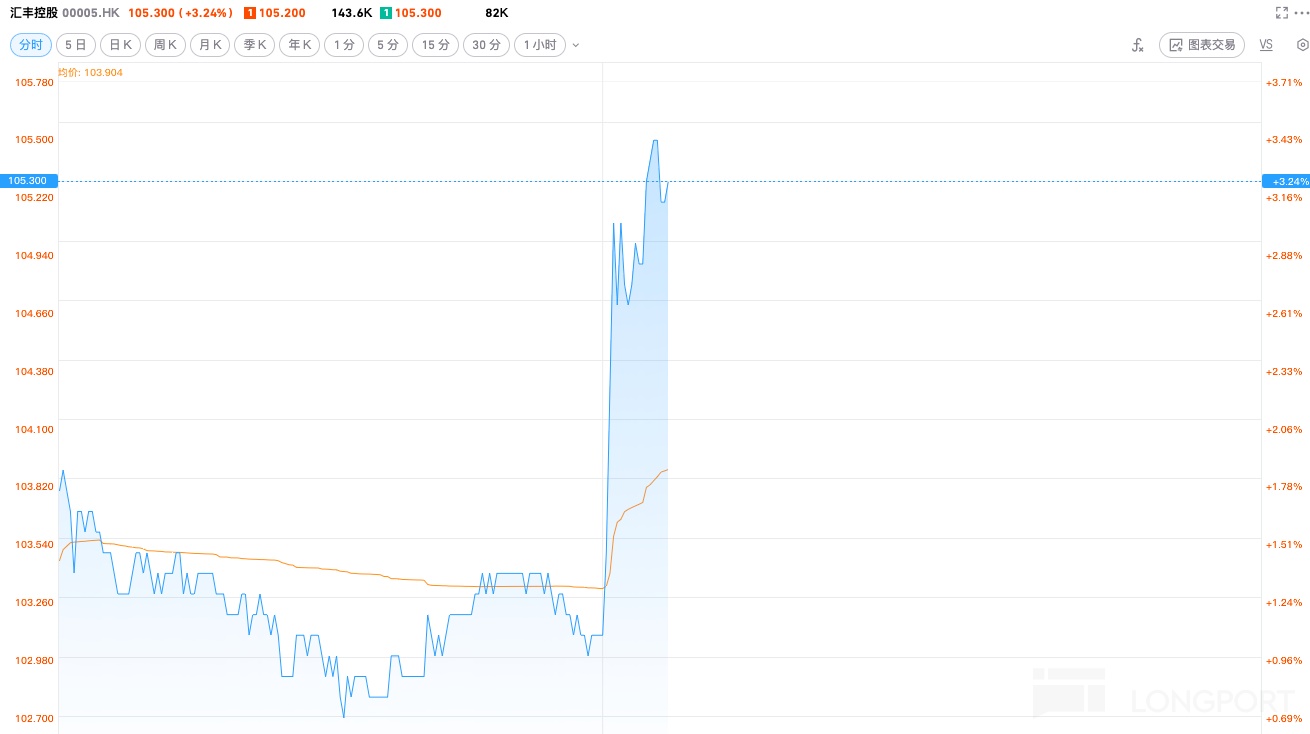
Task: Enter fullscreen chart mode
Action: (x=1282, y=13)
